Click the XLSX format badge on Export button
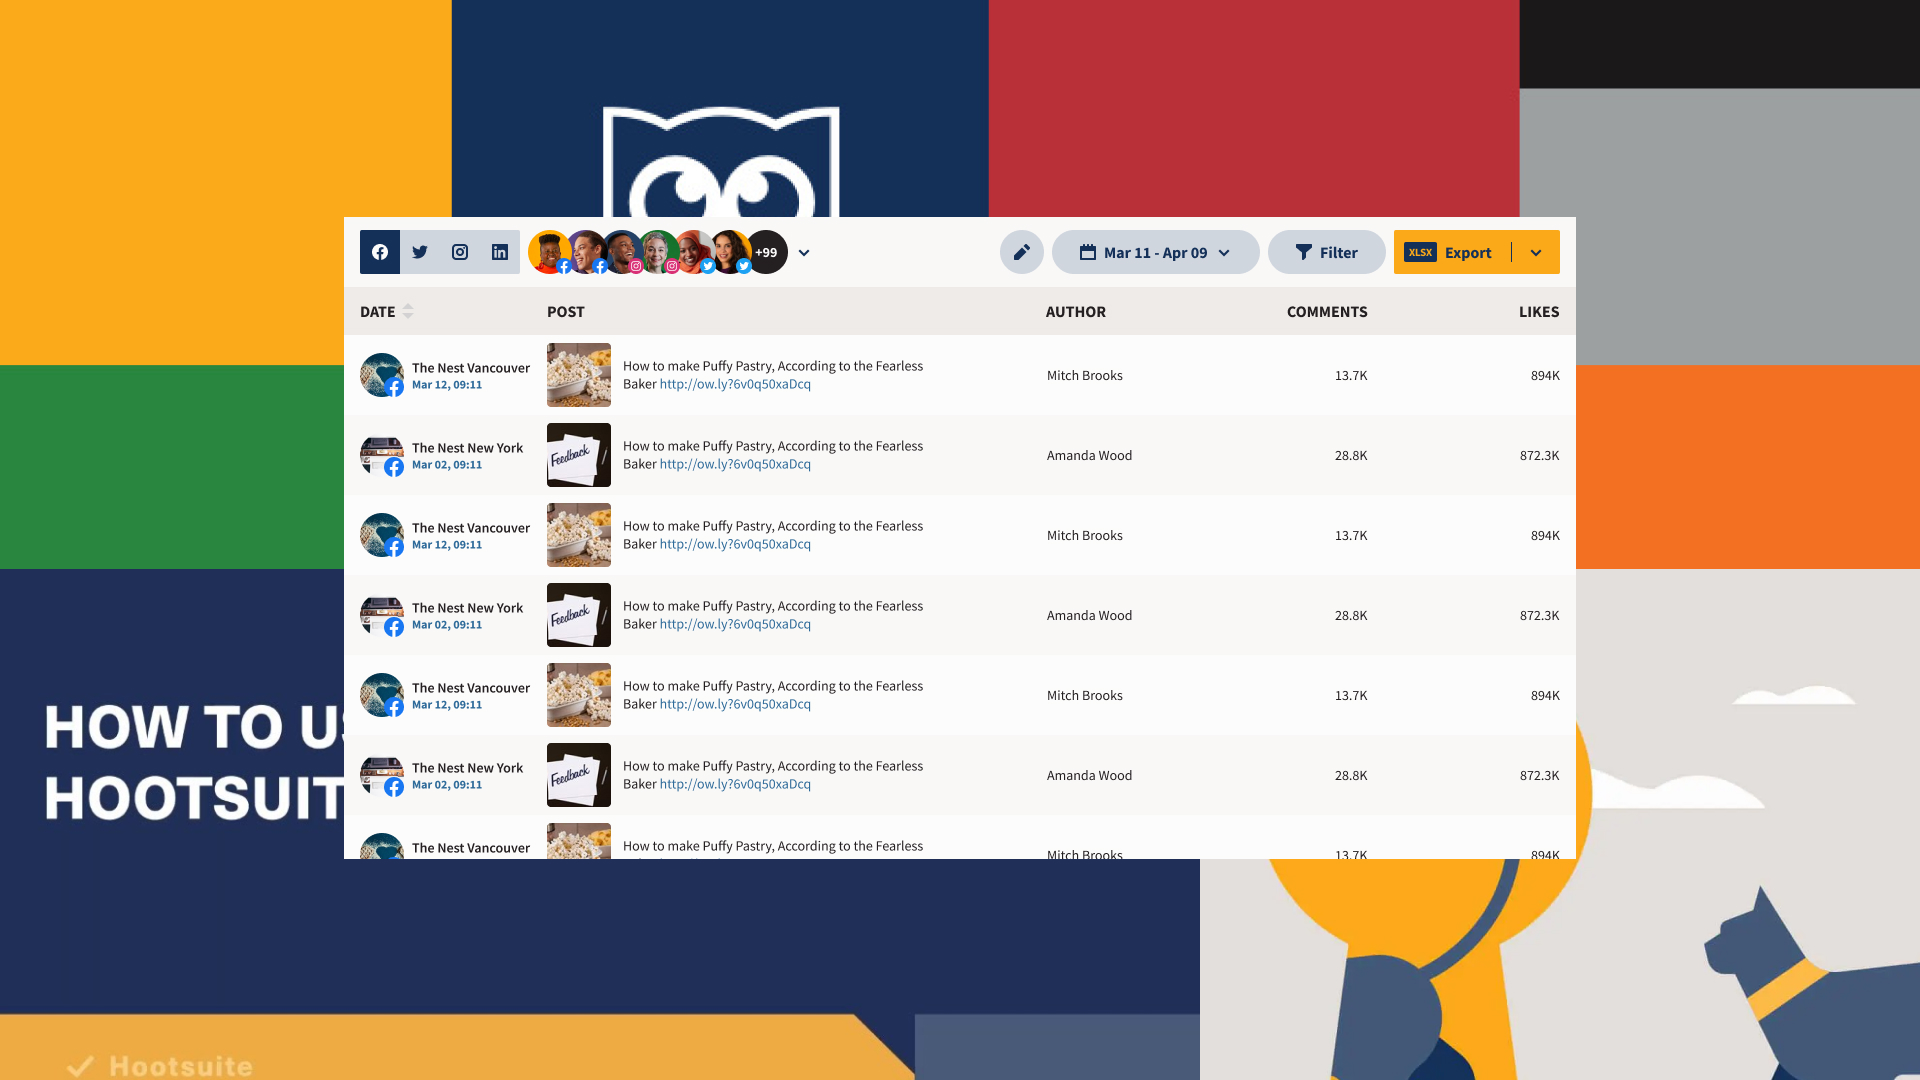This screenshot has height=1080, width=1920. (x=1420, y=252)
